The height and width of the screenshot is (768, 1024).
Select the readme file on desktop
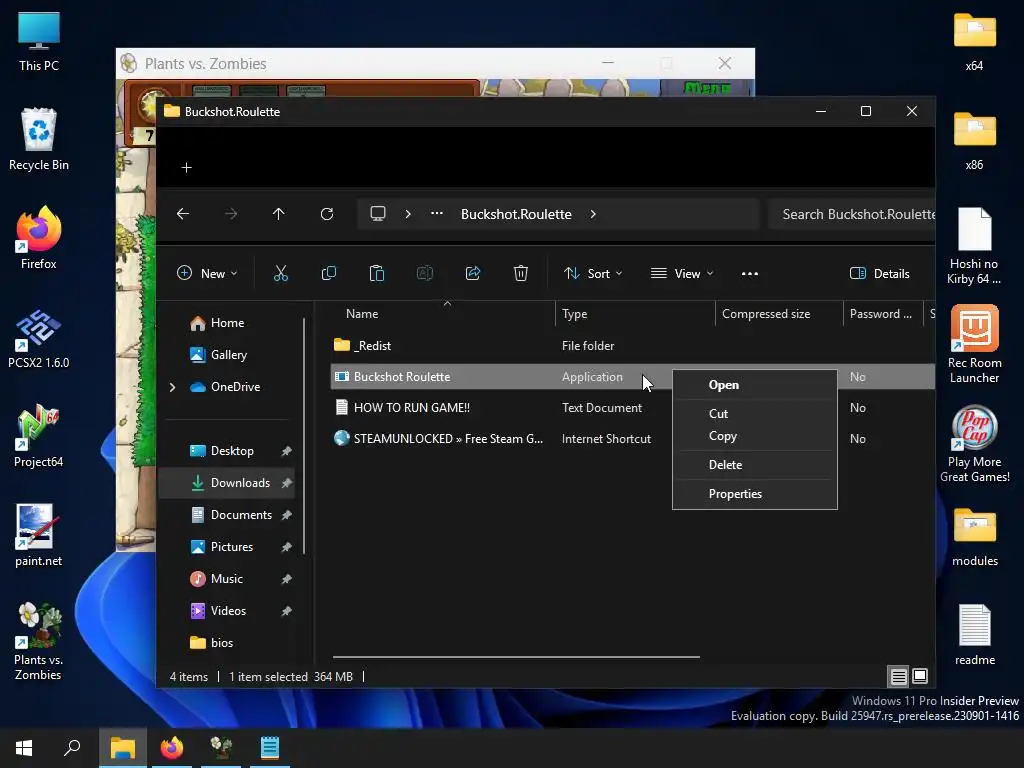pyautogui.click(x=974, y=635)
